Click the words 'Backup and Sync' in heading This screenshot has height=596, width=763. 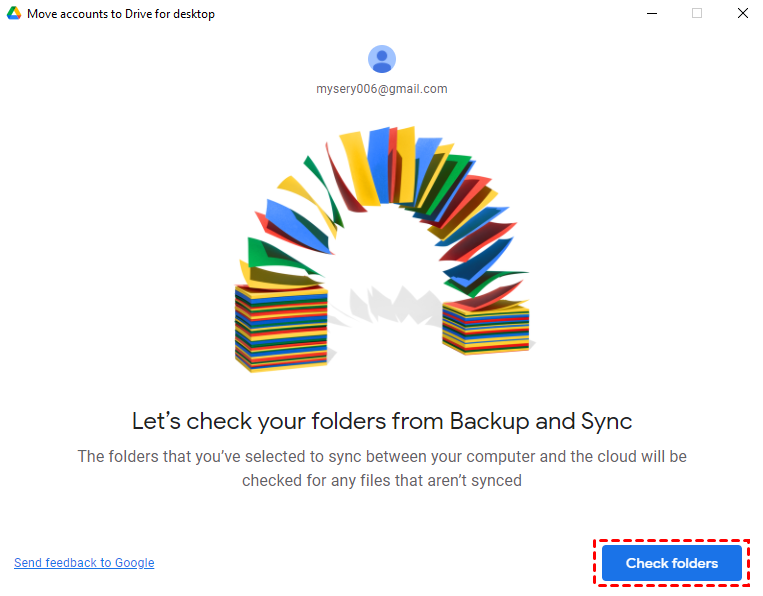[x=541, y=420]
